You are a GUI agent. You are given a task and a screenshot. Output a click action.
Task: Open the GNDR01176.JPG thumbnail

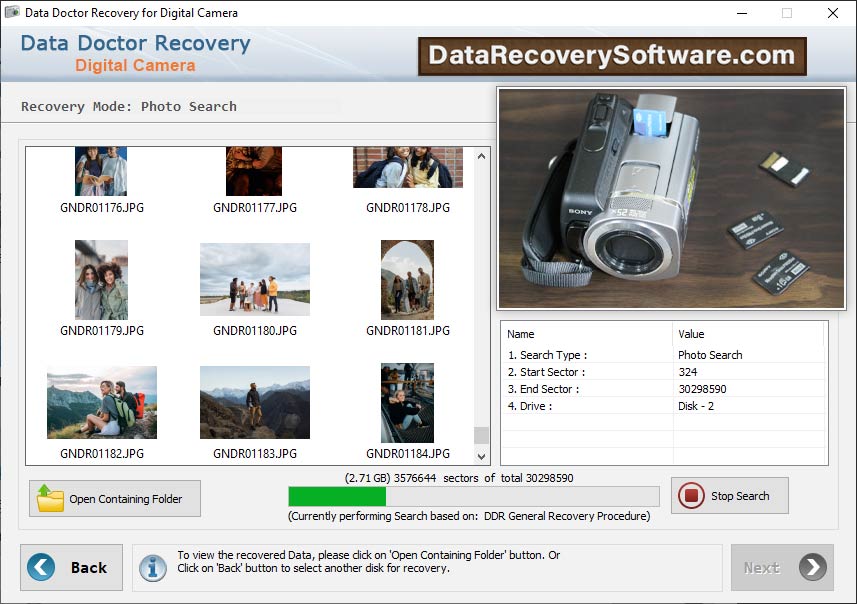pos(100,170)
